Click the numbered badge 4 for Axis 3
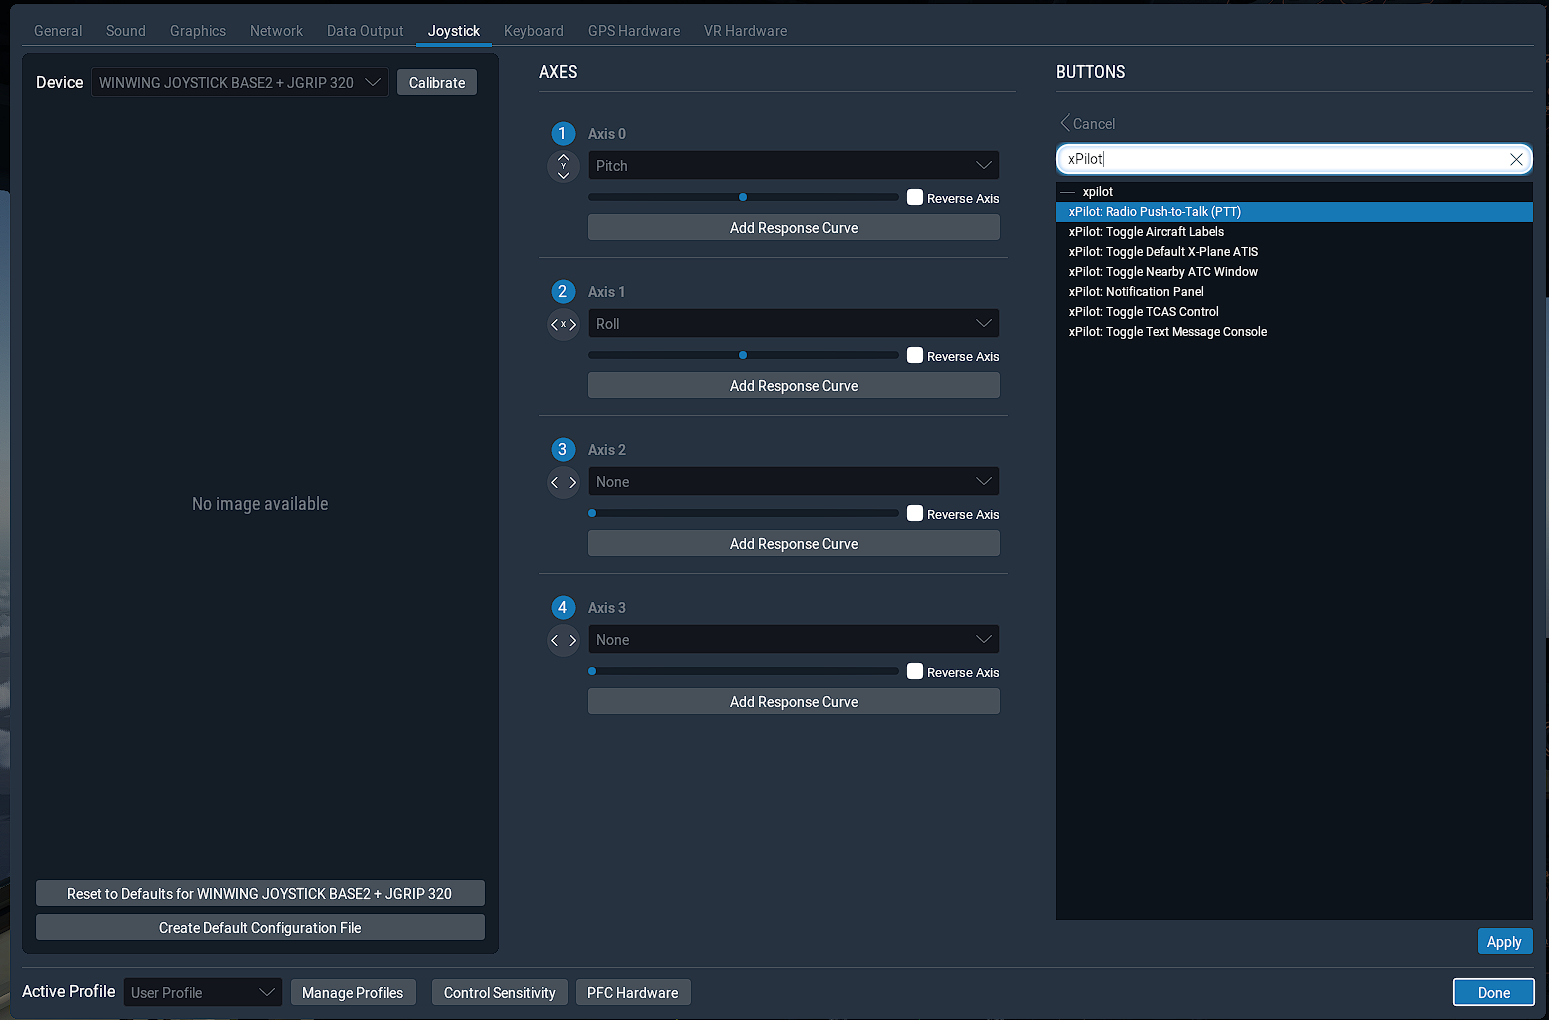The height and width of the screenshot is (1020, 1549). (563, 607)
